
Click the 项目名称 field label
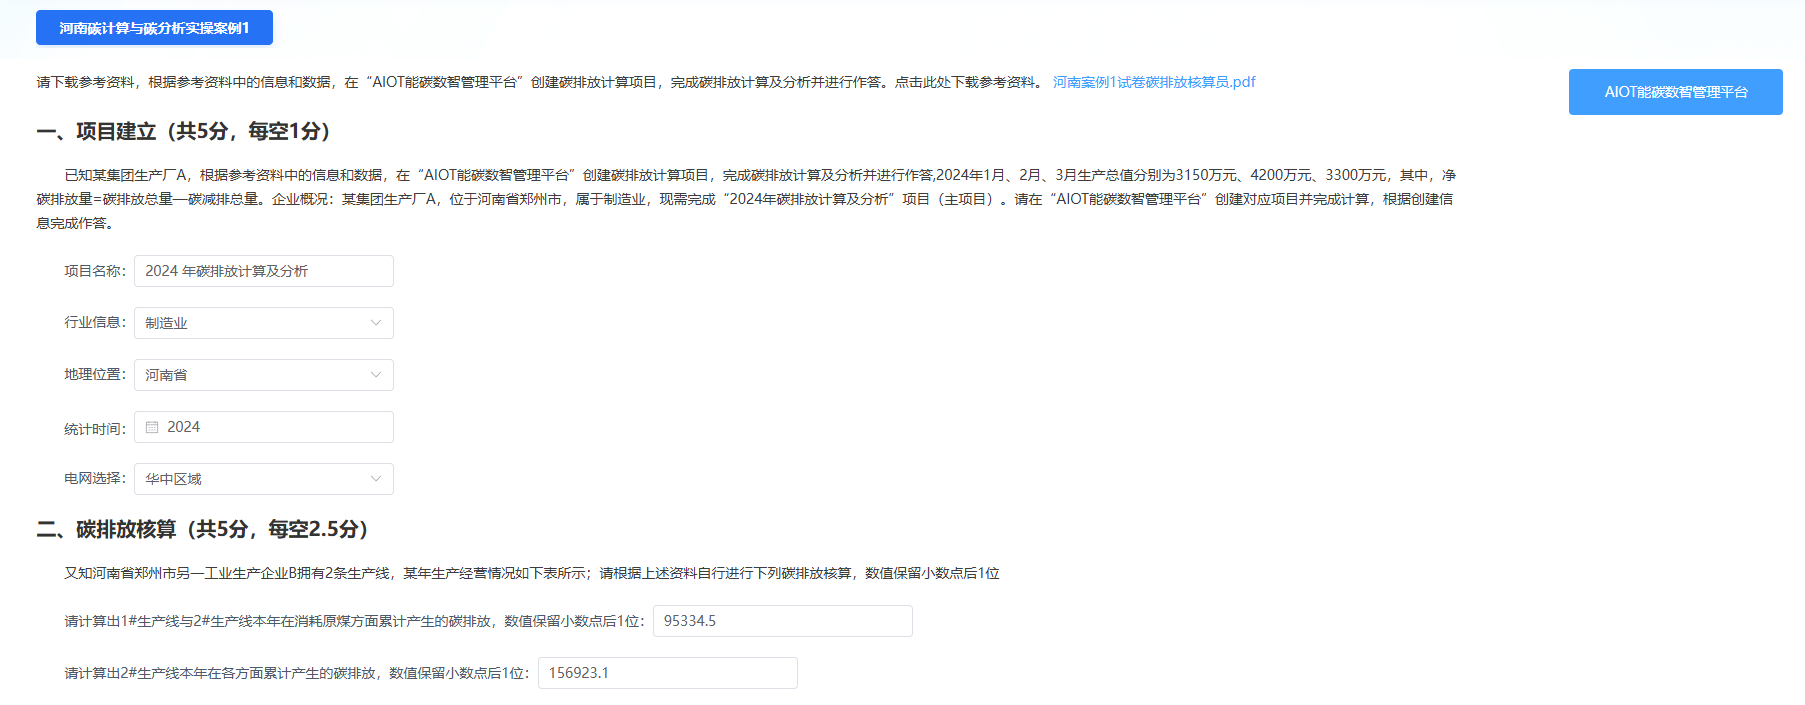click(95, 271)
